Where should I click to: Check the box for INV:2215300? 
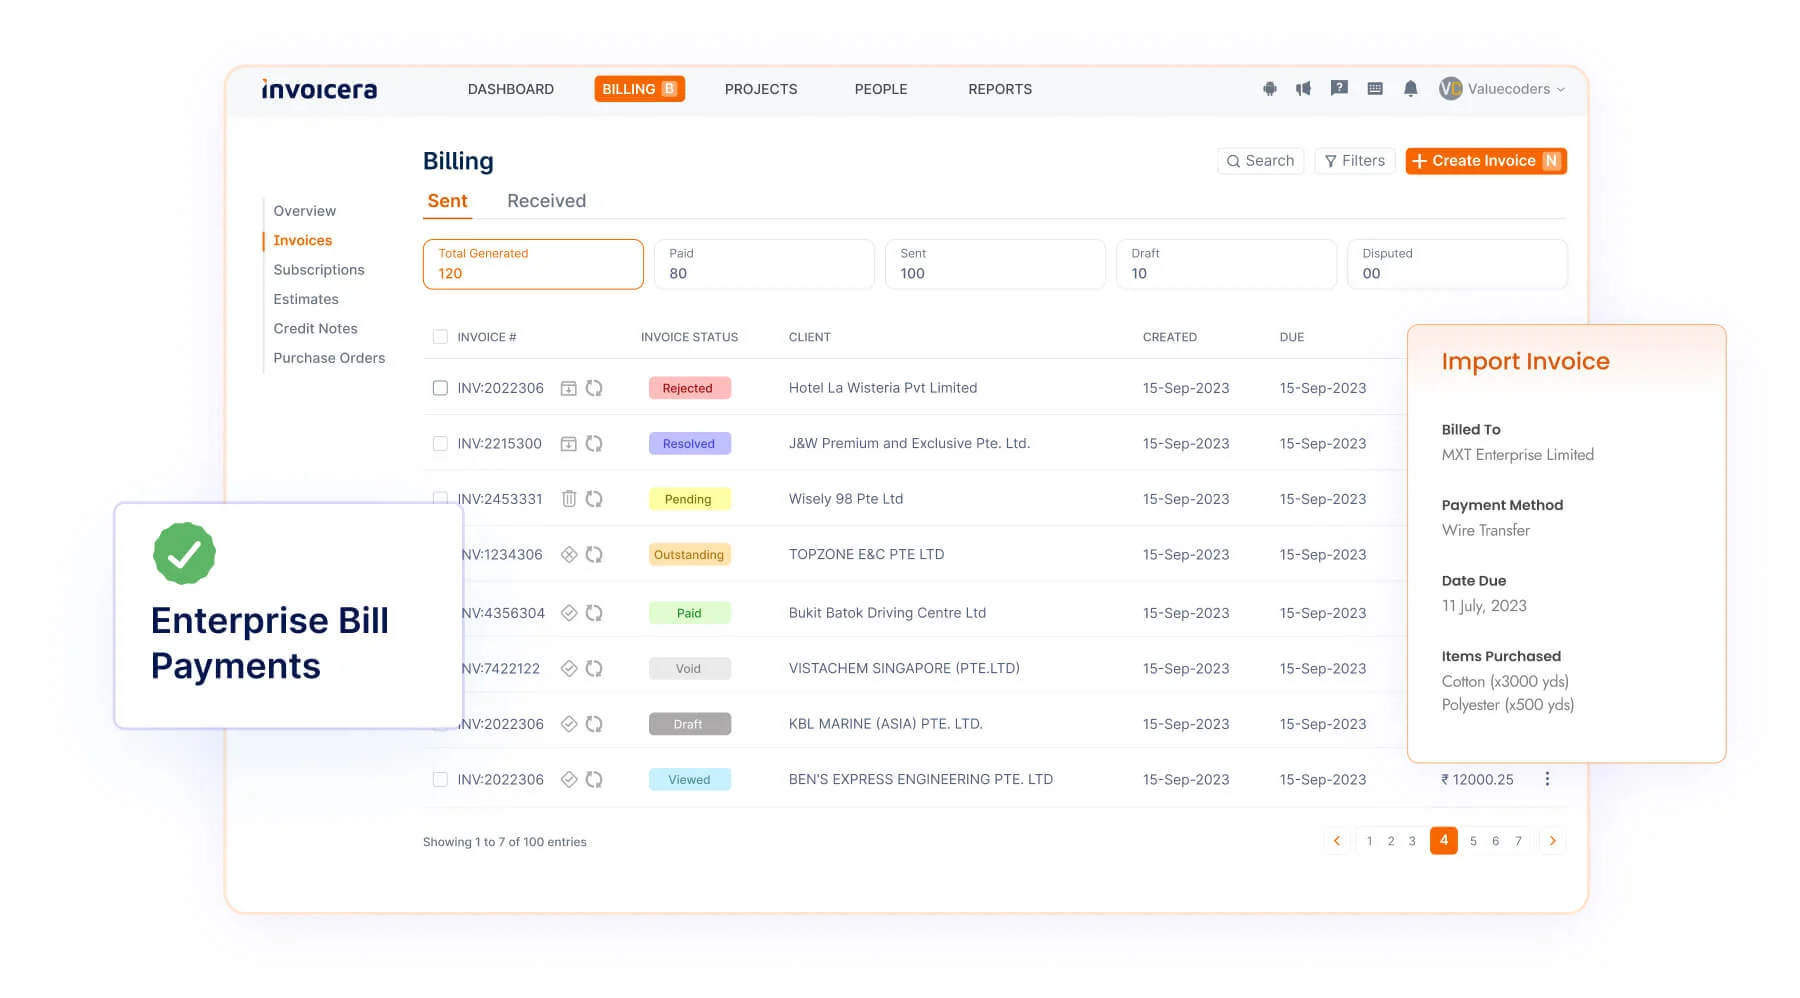click(x=440, y=443)
